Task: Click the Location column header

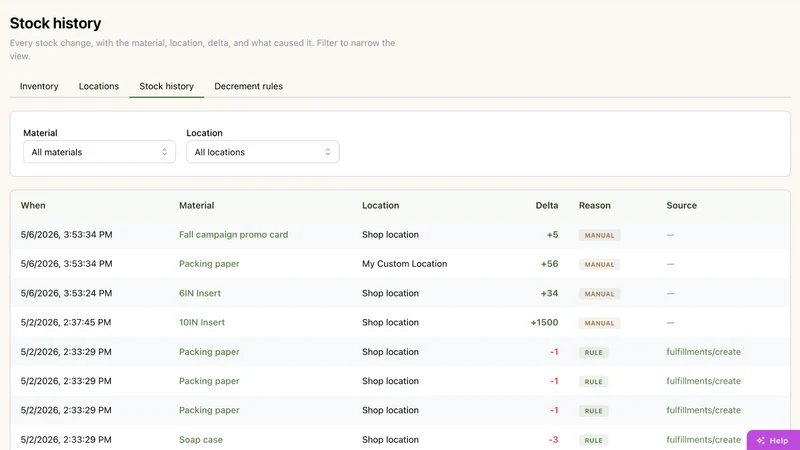Action: (381, 206)
